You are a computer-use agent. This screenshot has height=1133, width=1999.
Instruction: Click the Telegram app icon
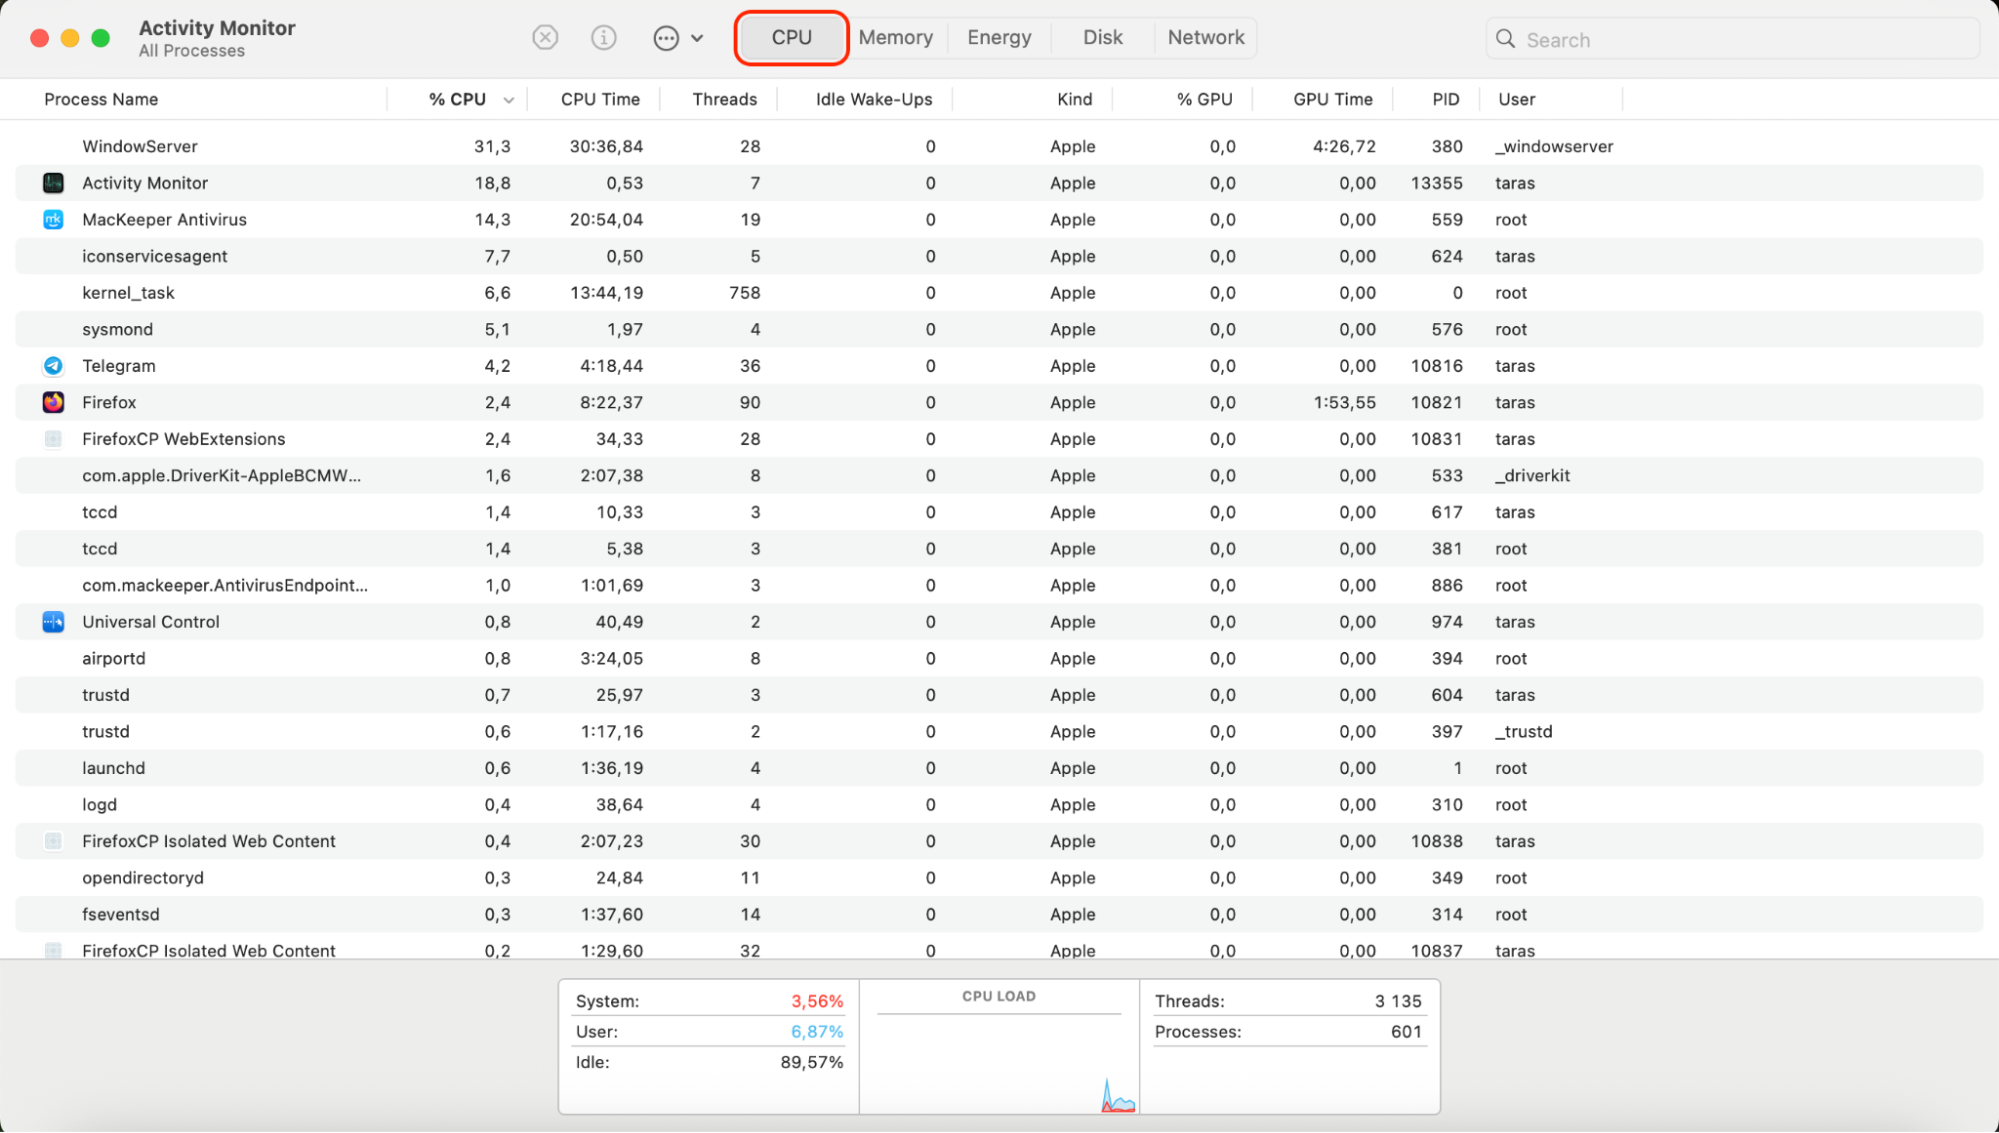tap(52, 365)
